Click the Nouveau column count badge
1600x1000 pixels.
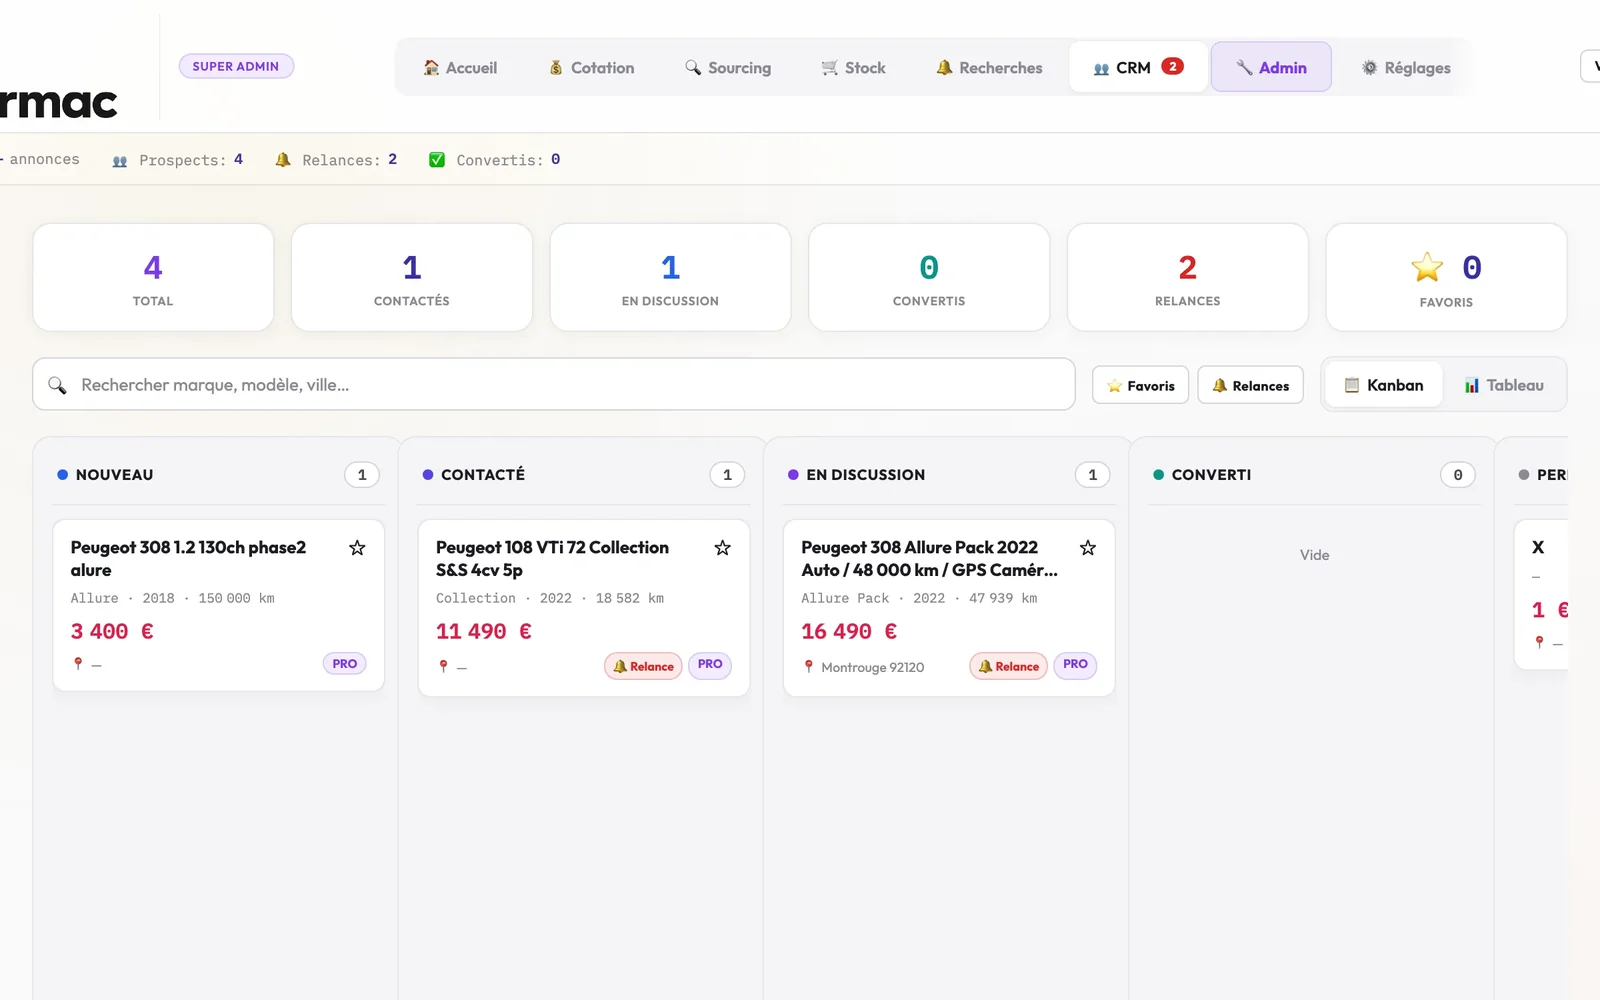click(362, 475)
